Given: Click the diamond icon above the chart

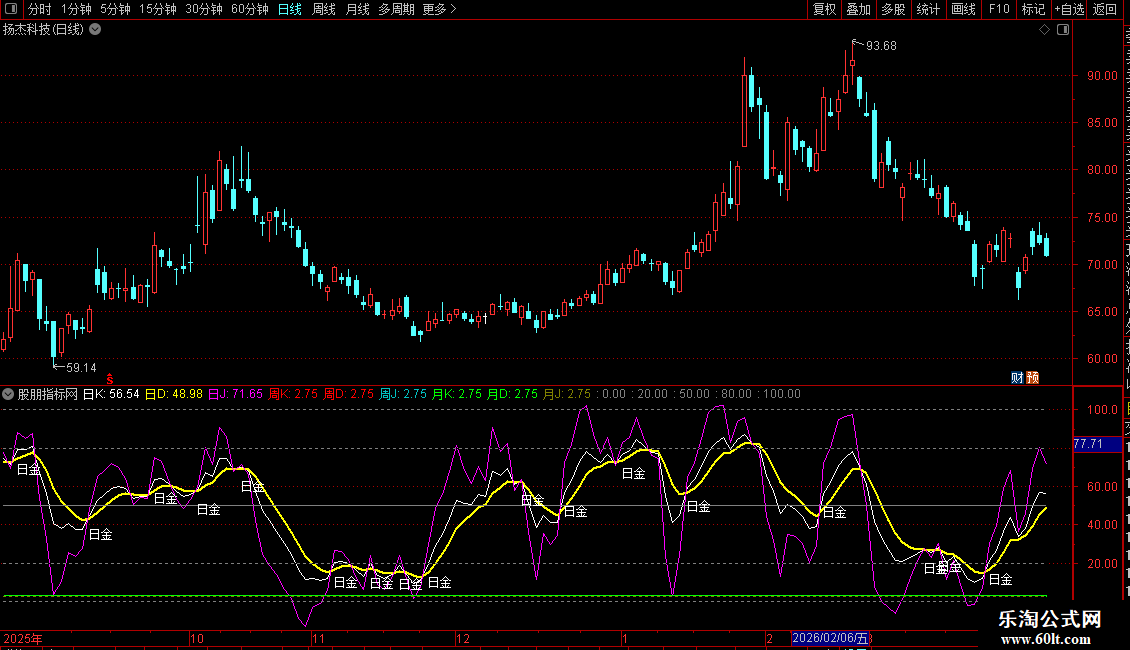Looking at the screenshot, I should pos(1045,30).
